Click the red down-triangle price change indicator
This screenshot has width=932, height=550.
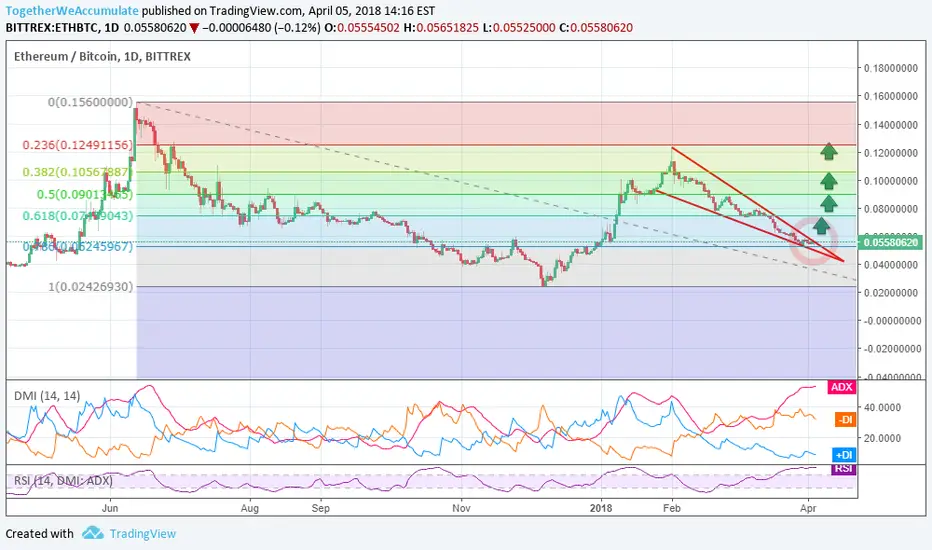(194, 28)
